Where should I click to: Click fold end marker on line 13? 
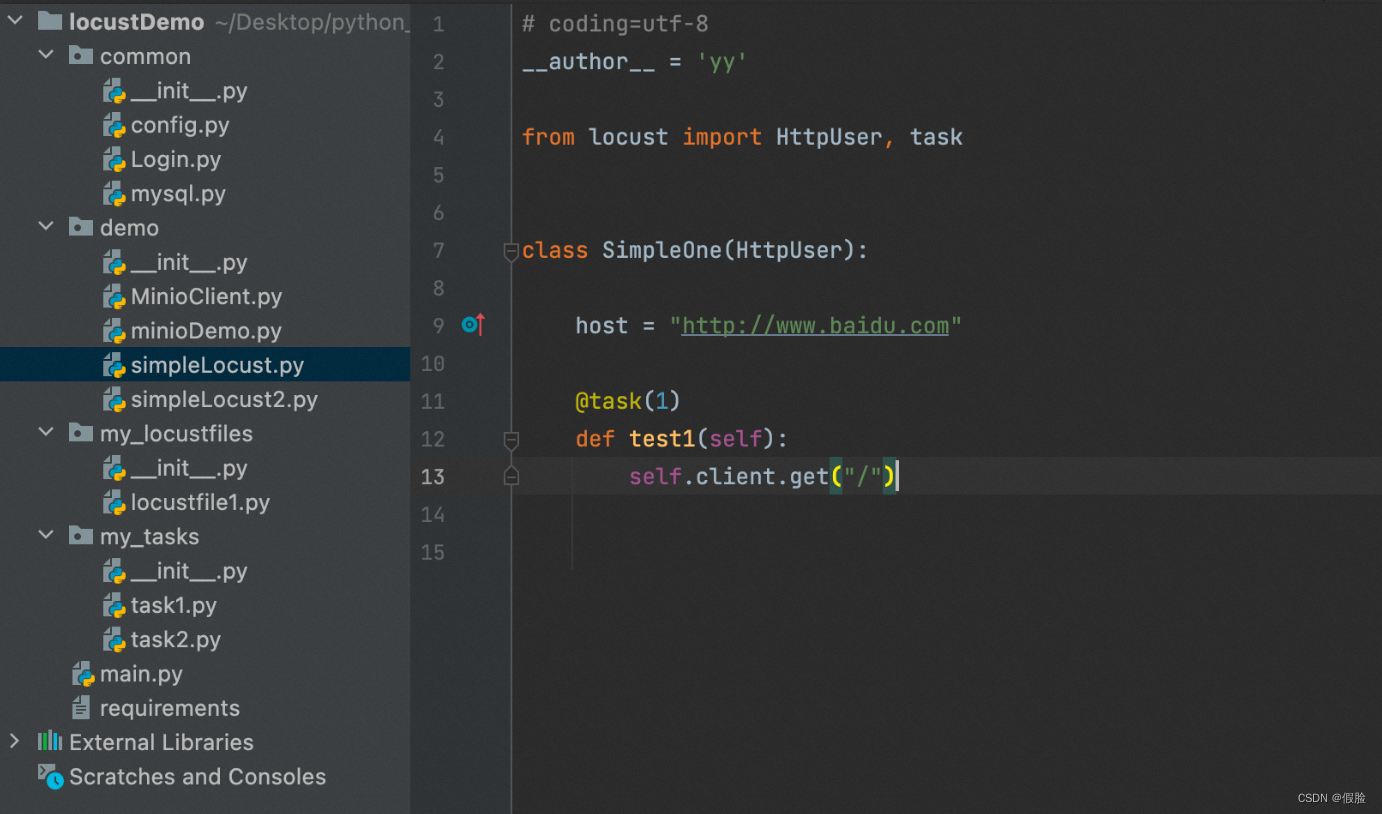point(511,476)
